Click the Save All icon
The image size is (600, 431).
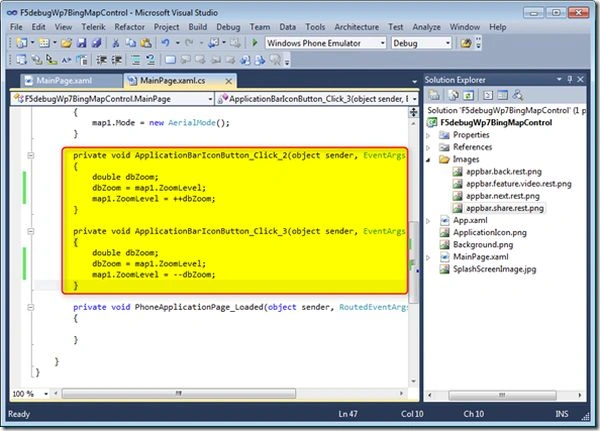click(96, 43)
